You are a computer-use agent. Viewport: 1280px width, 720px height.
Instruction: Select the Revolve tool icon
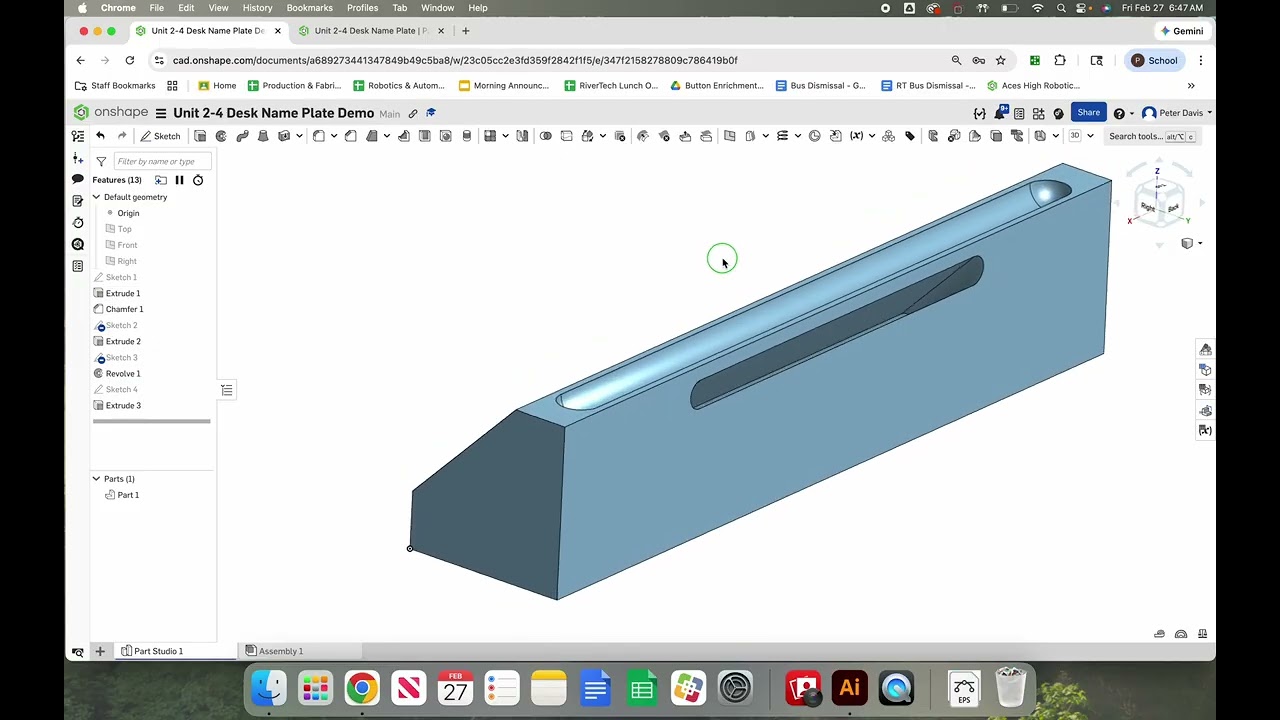(221, 136)
